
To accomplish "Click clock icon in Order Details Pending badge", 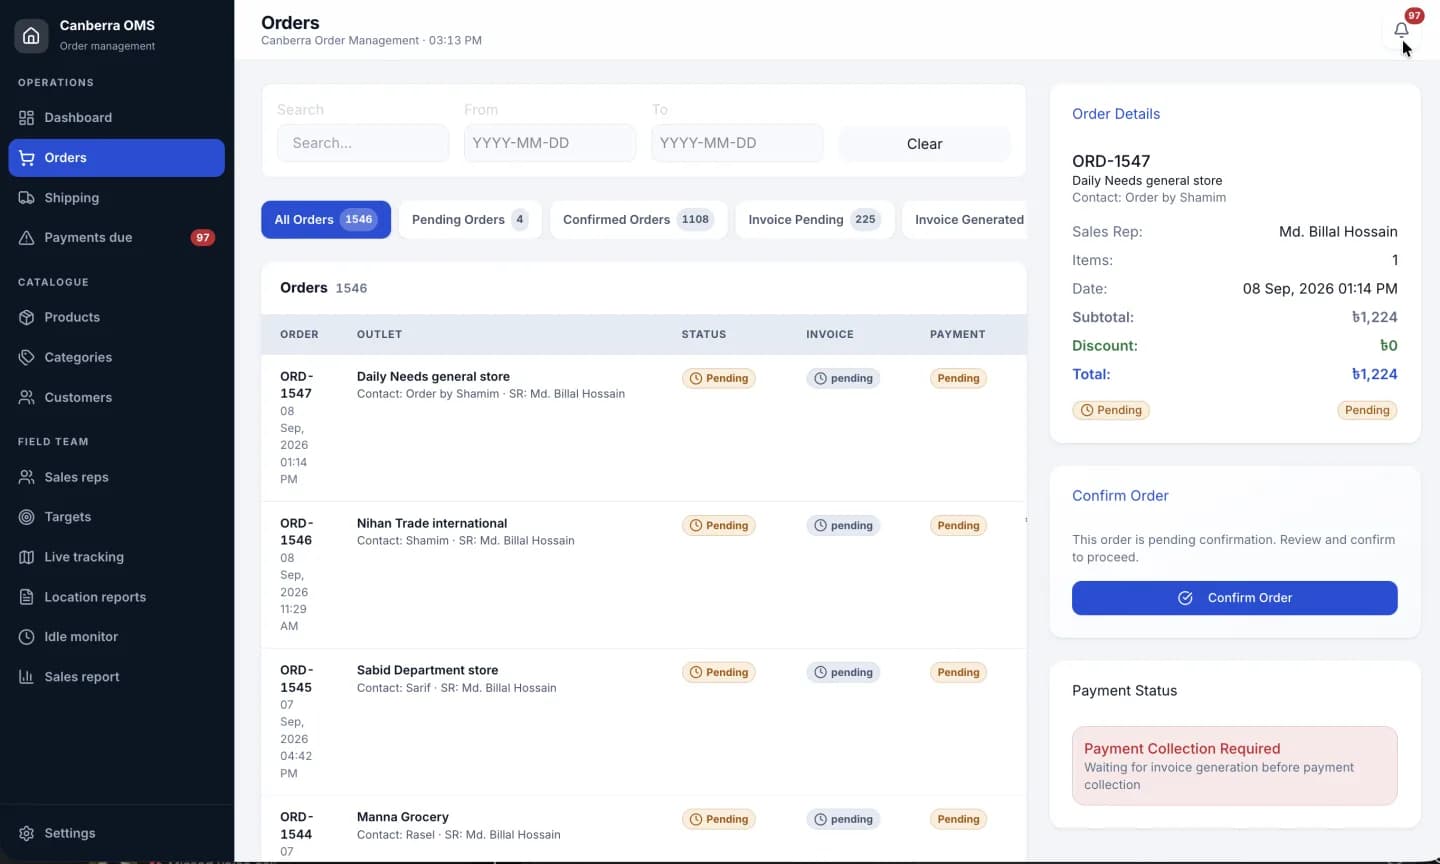I will click(x=1087, y=411).
